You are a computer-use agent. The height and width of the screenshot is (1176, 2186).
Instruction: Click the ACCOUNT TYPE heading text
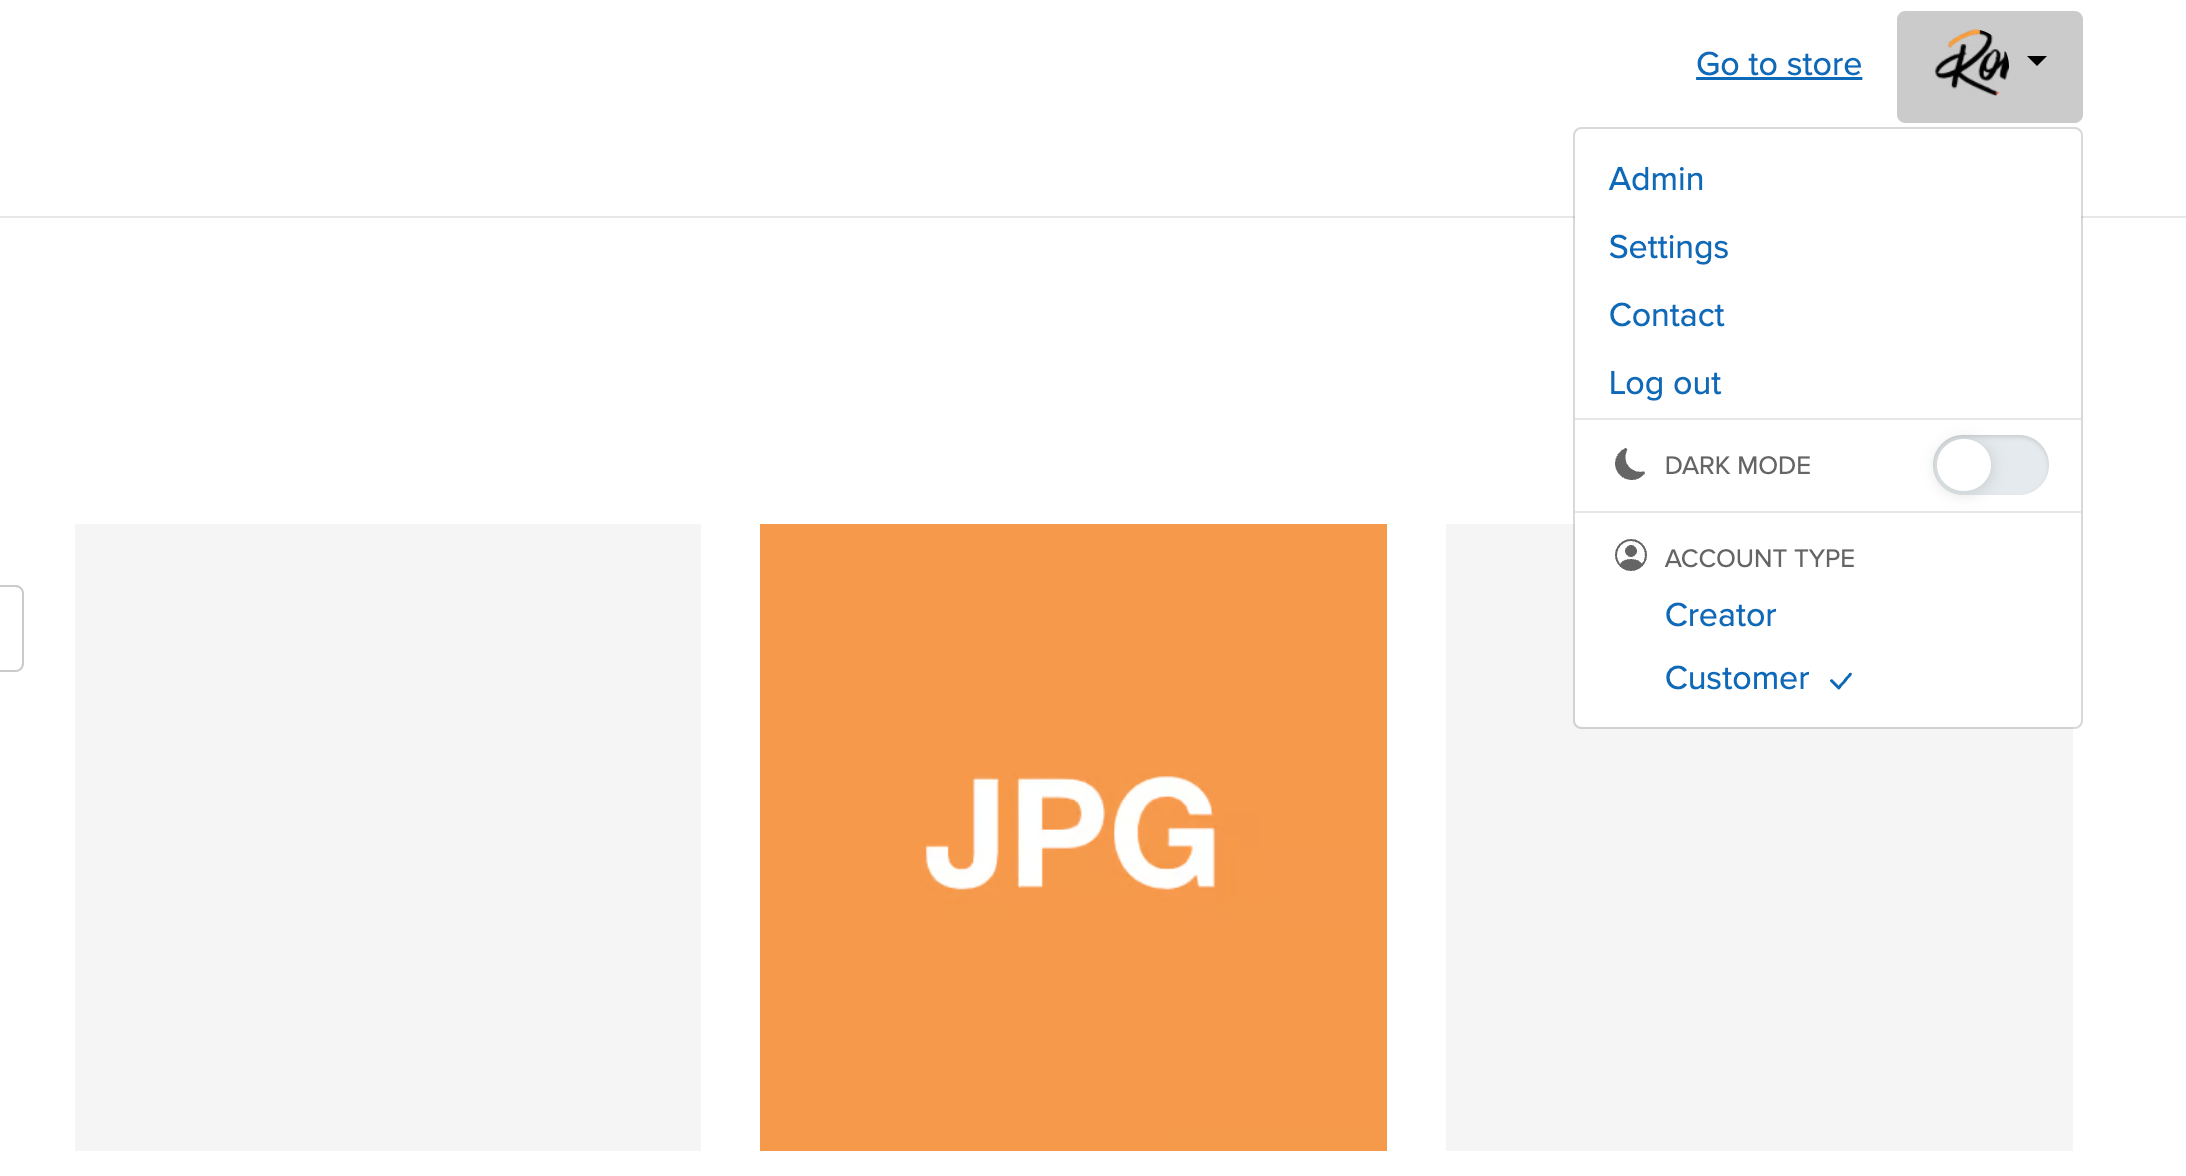[1759, 558]
